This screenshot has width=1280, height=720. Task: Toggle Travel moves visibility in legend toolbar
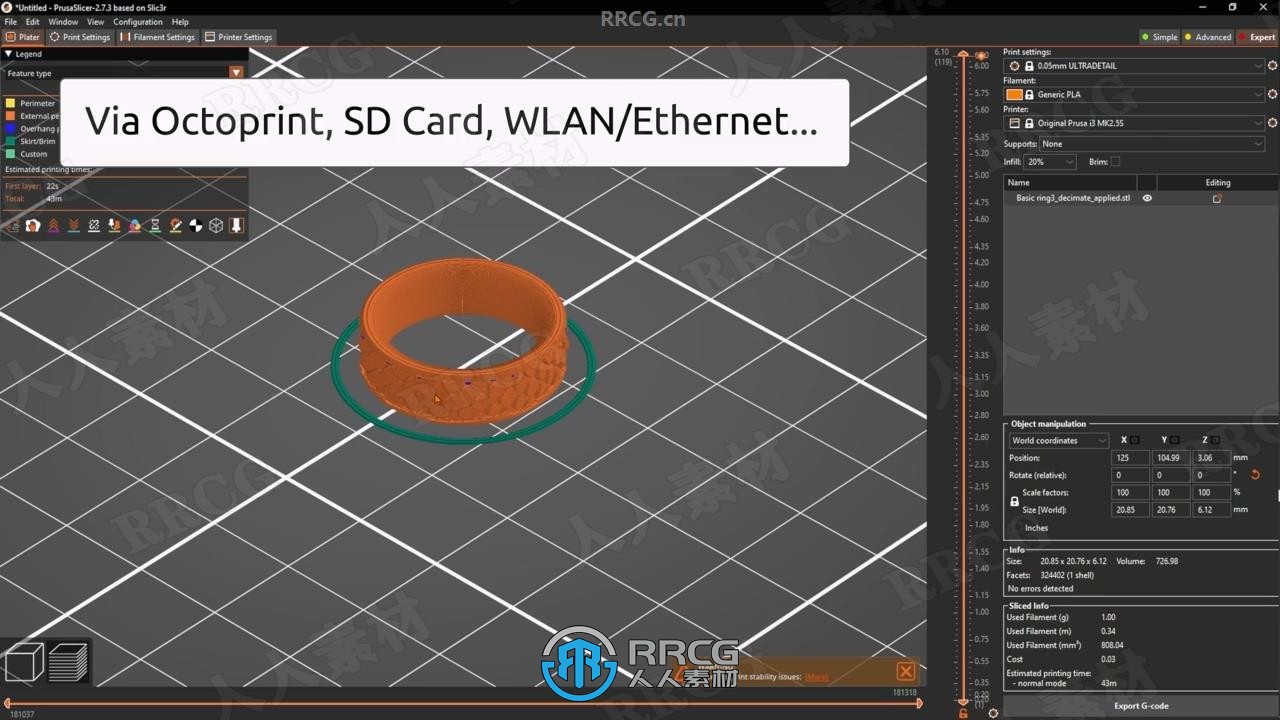point(13,225)
